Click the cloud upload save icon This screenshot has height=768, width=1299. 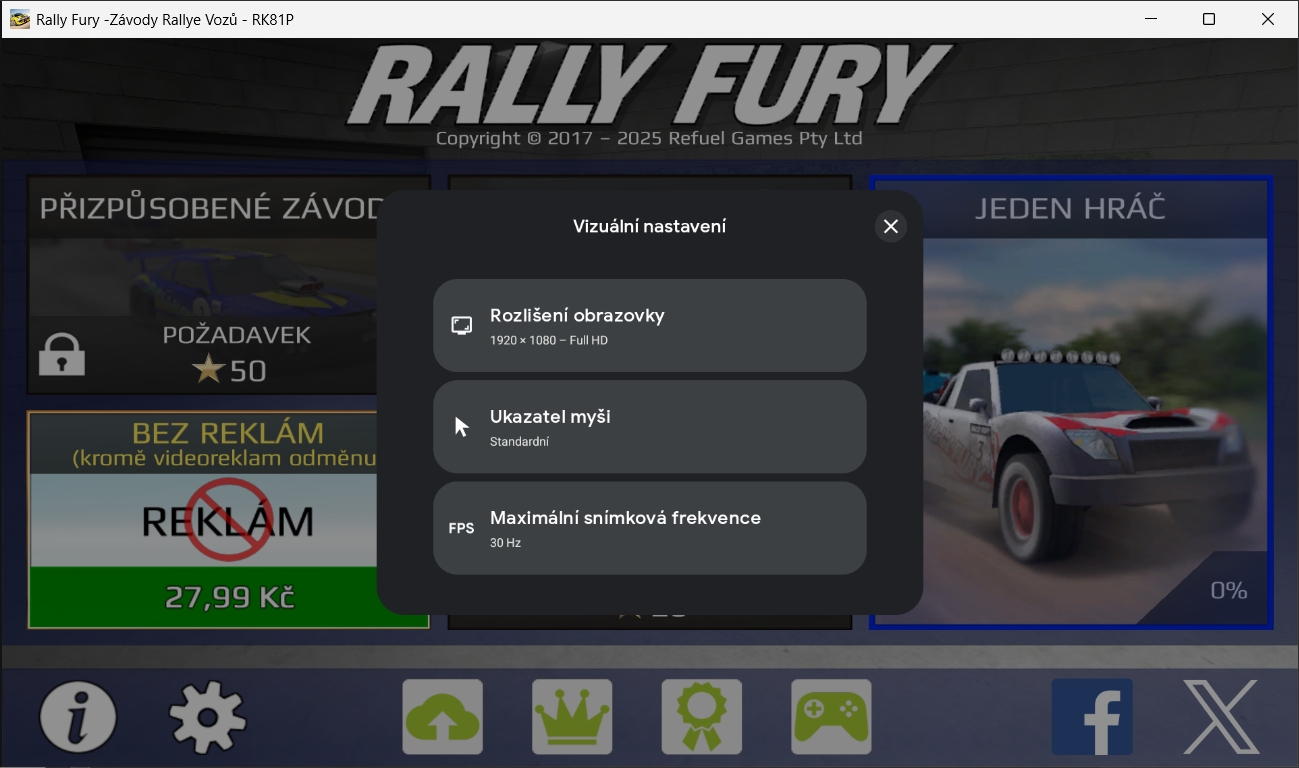pos(442,717)
